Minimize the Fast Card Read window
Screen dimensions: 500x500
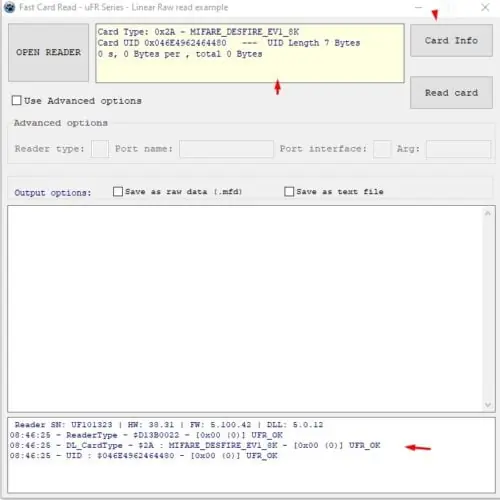click(419, 7)
